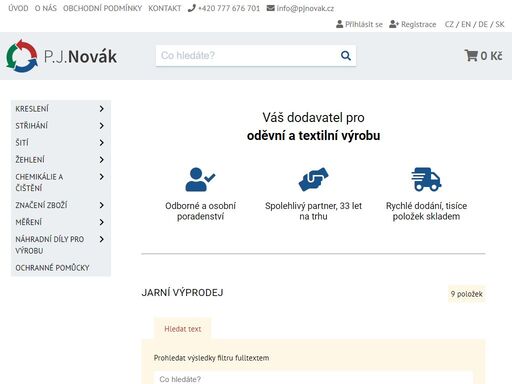Click the phone icon beside +420 number

click(x=191, y=8)
